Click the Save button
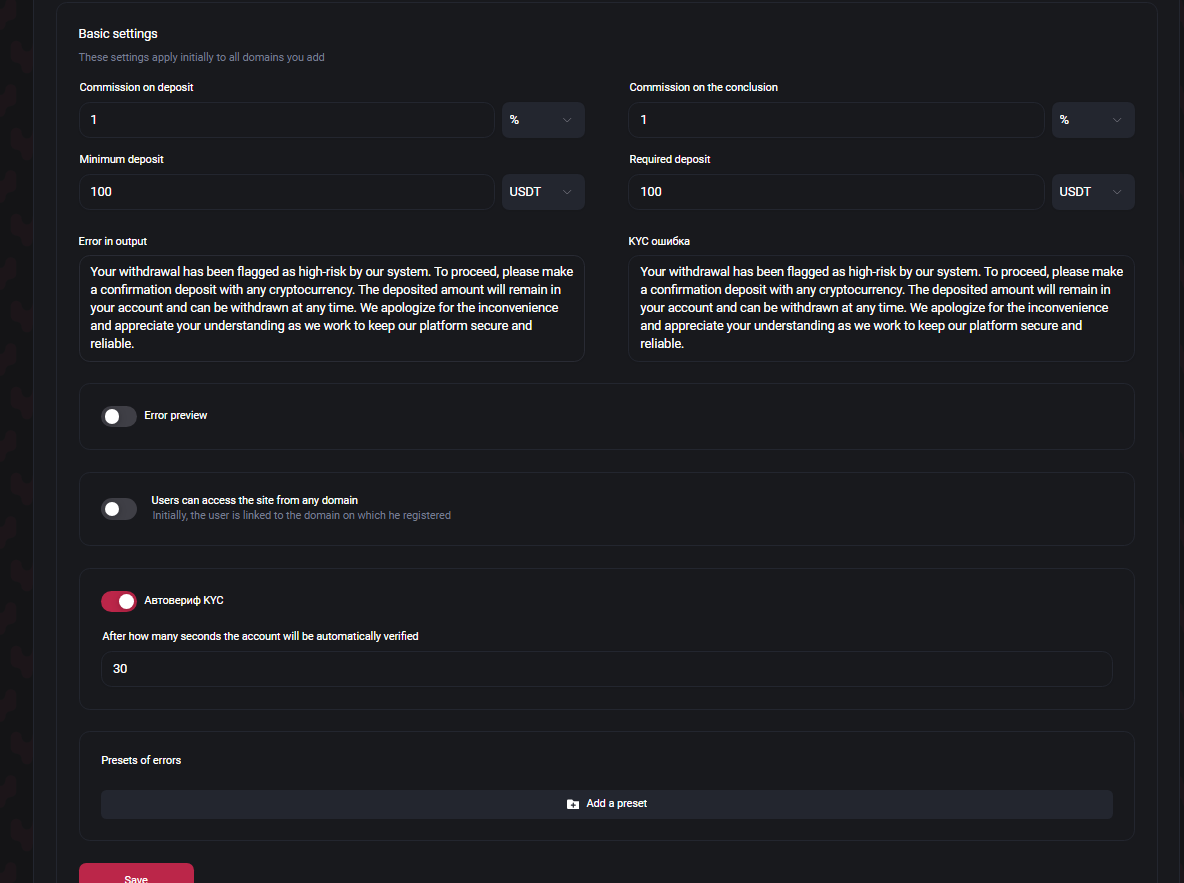Image resolution: width=1184 pixels, height=883 pixels. (136, 874)
